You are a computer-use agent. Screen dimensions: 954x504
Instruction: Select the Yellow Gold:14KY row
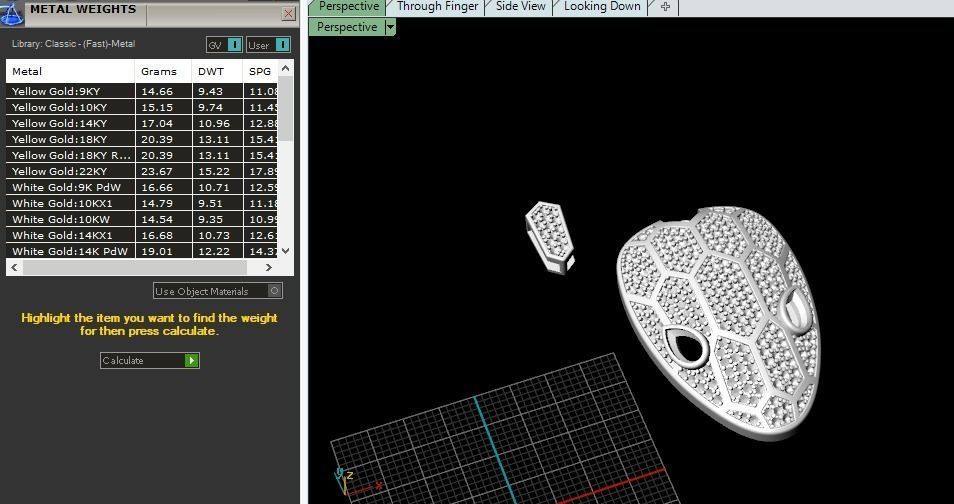tap(142, 123)
